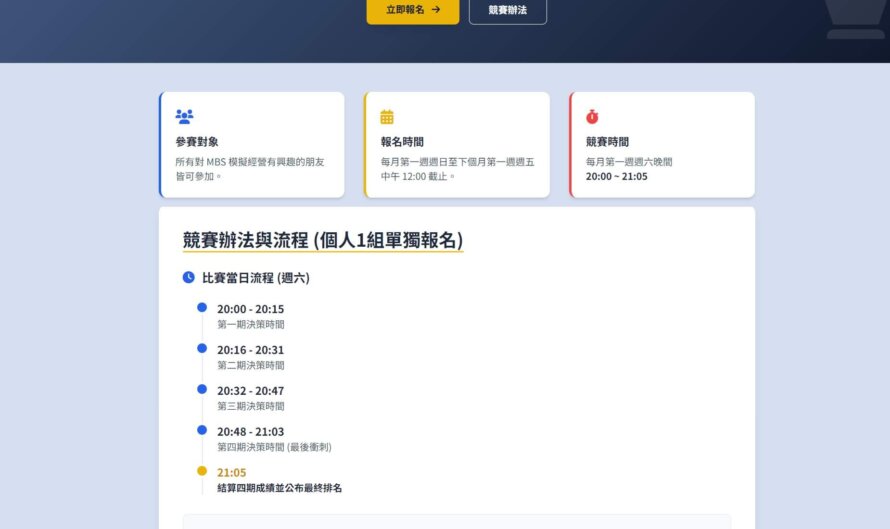
Task: Click the yellow 21:05 timeline dot
Action: (202, 471)
